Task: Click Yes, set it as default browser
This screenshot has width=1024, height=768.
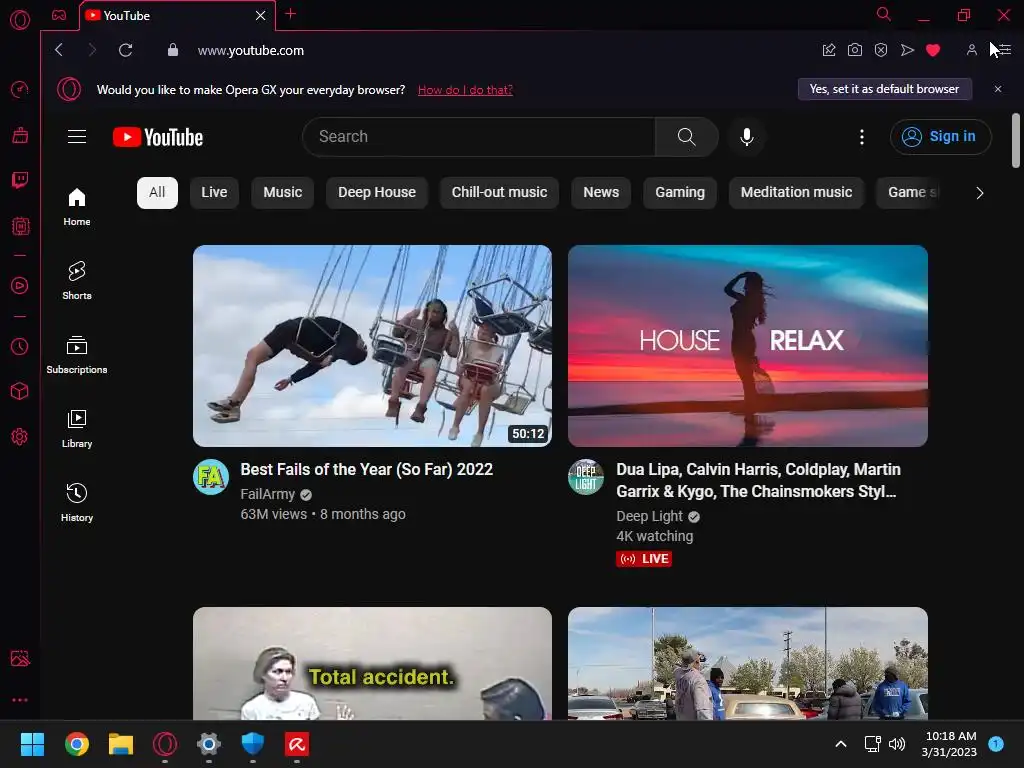Action: tap(884, 89)
